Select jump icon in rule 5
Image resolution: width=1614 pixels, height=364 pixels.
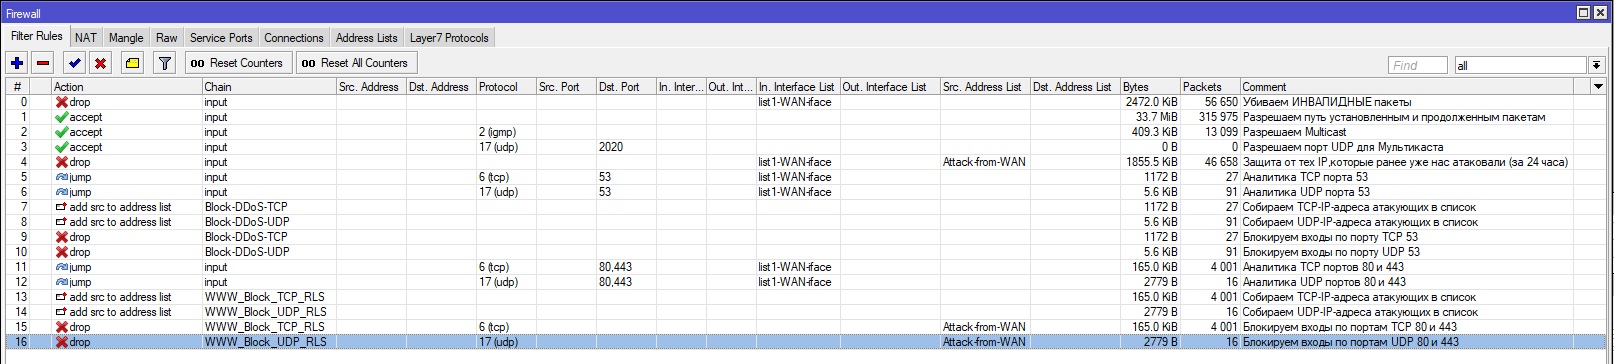pyautogui.click(x=61, y=177)
